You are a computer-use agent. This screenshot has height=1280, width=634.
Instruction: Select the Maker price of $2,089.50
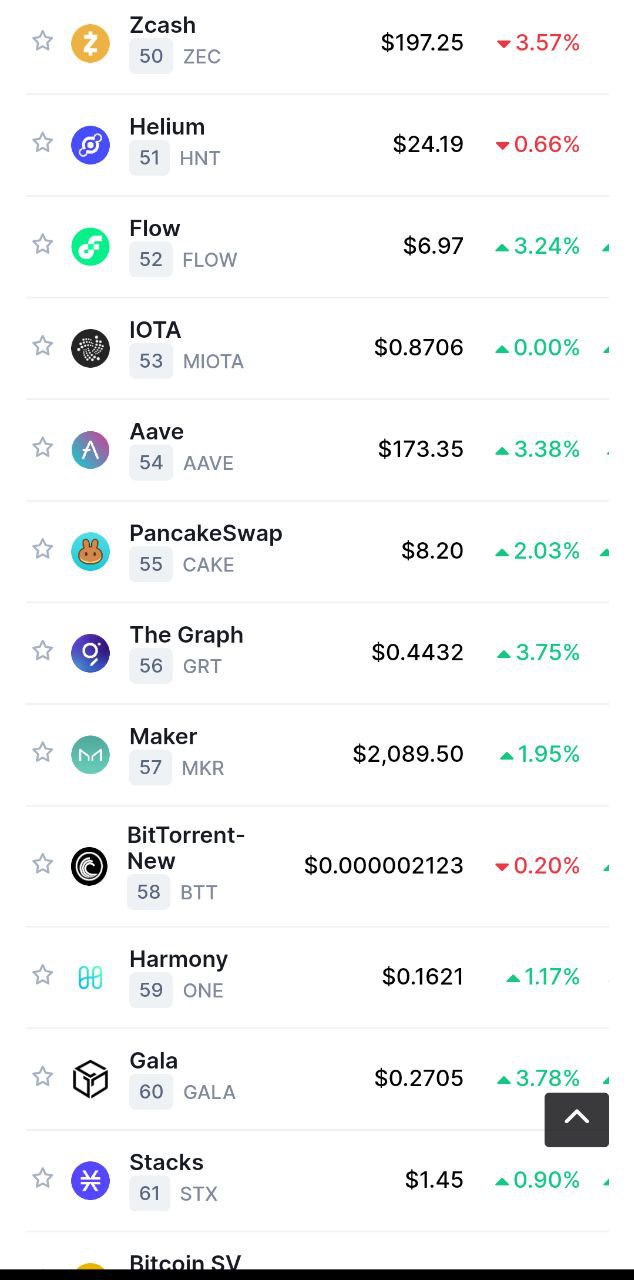(x=408, y=754)
